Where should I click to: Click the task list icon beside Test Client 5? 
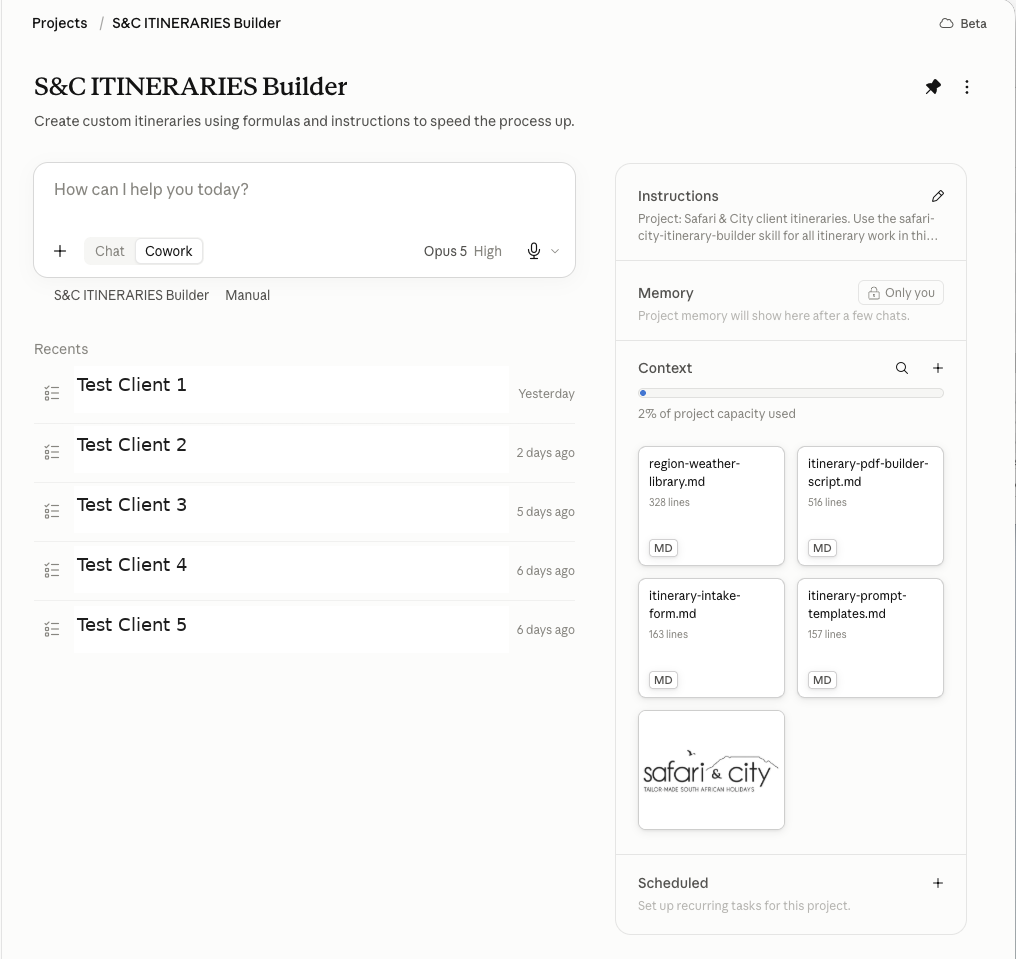(52, 629)
